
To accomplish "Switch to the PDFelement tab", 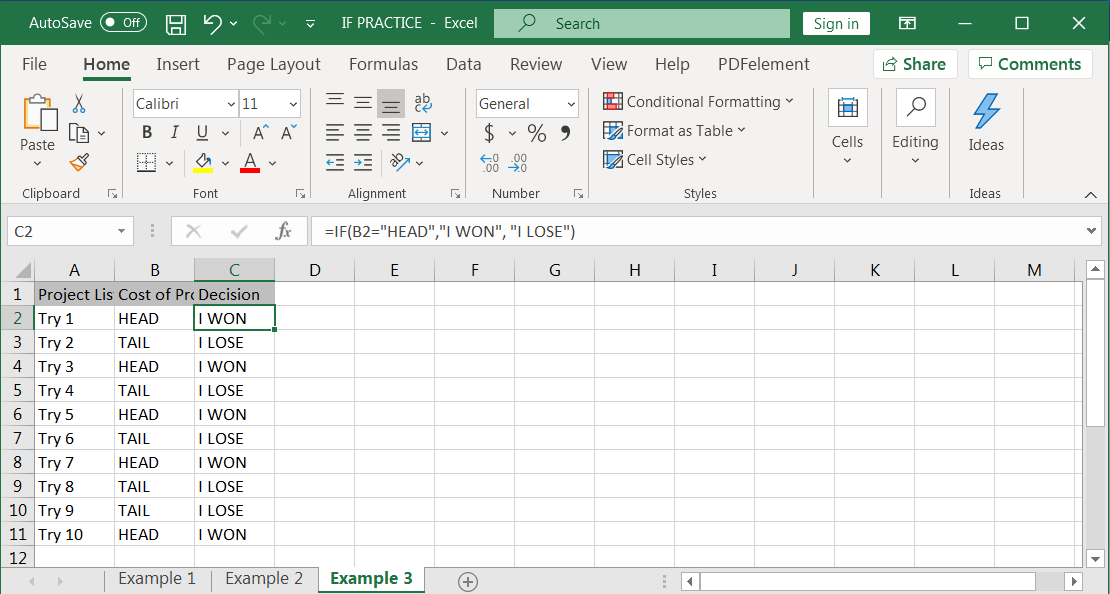I will tap(764, 64).
